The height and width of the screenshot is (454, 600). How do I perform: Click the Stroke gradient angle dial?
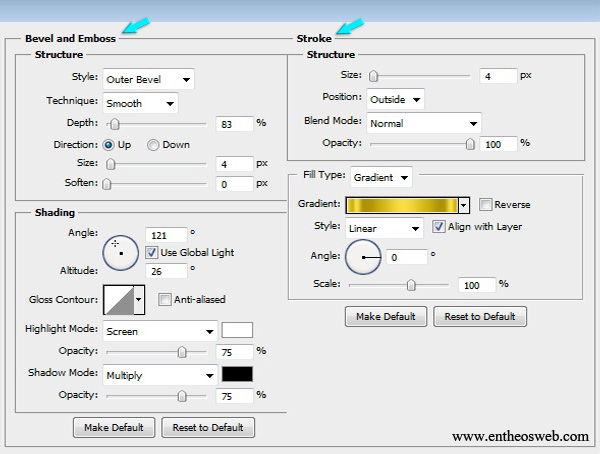click(364, 257)
